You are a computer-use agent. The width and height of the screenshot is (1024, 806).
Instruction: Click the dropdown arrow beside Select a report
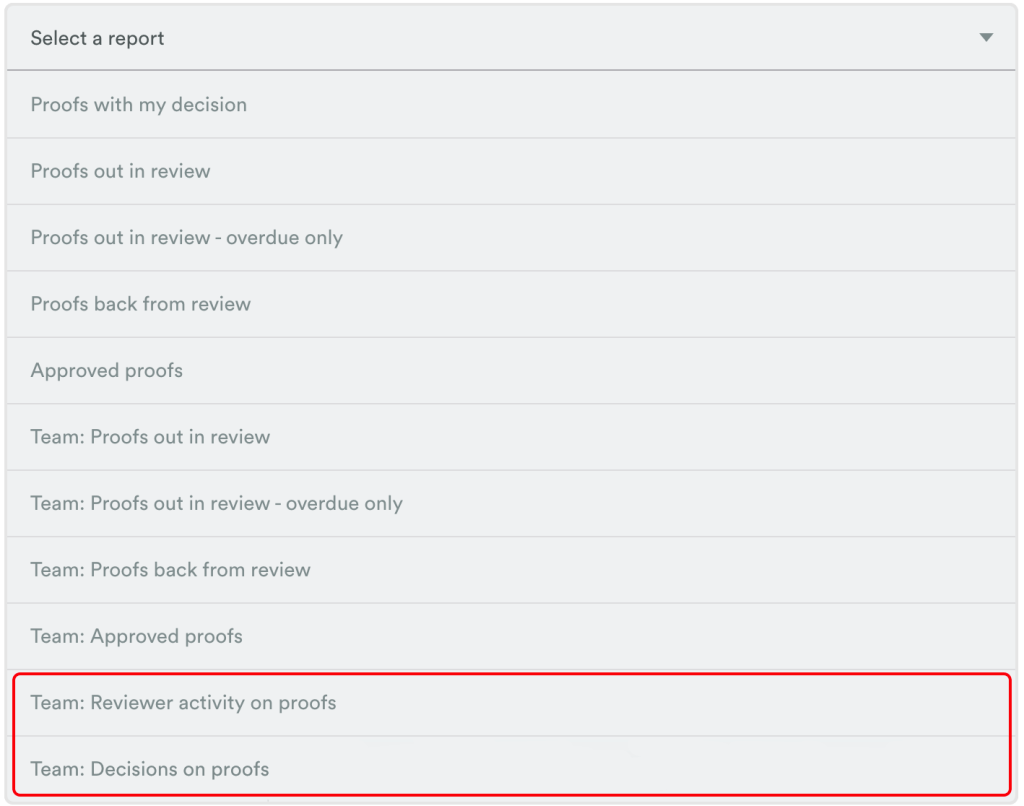pyautogui.click(x=986, y=38)
